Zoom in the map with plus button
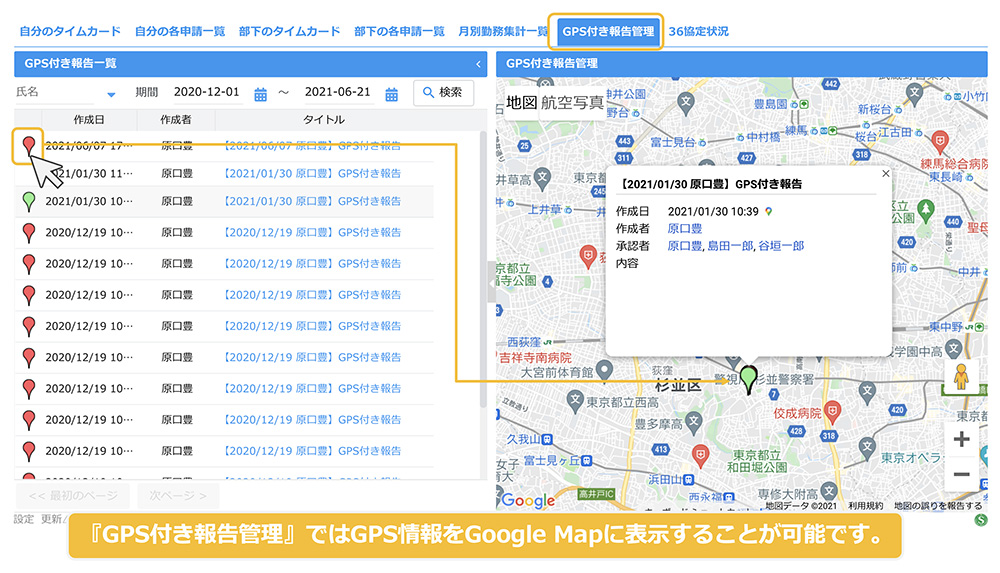1000x573 pixels. coord(961,439)
